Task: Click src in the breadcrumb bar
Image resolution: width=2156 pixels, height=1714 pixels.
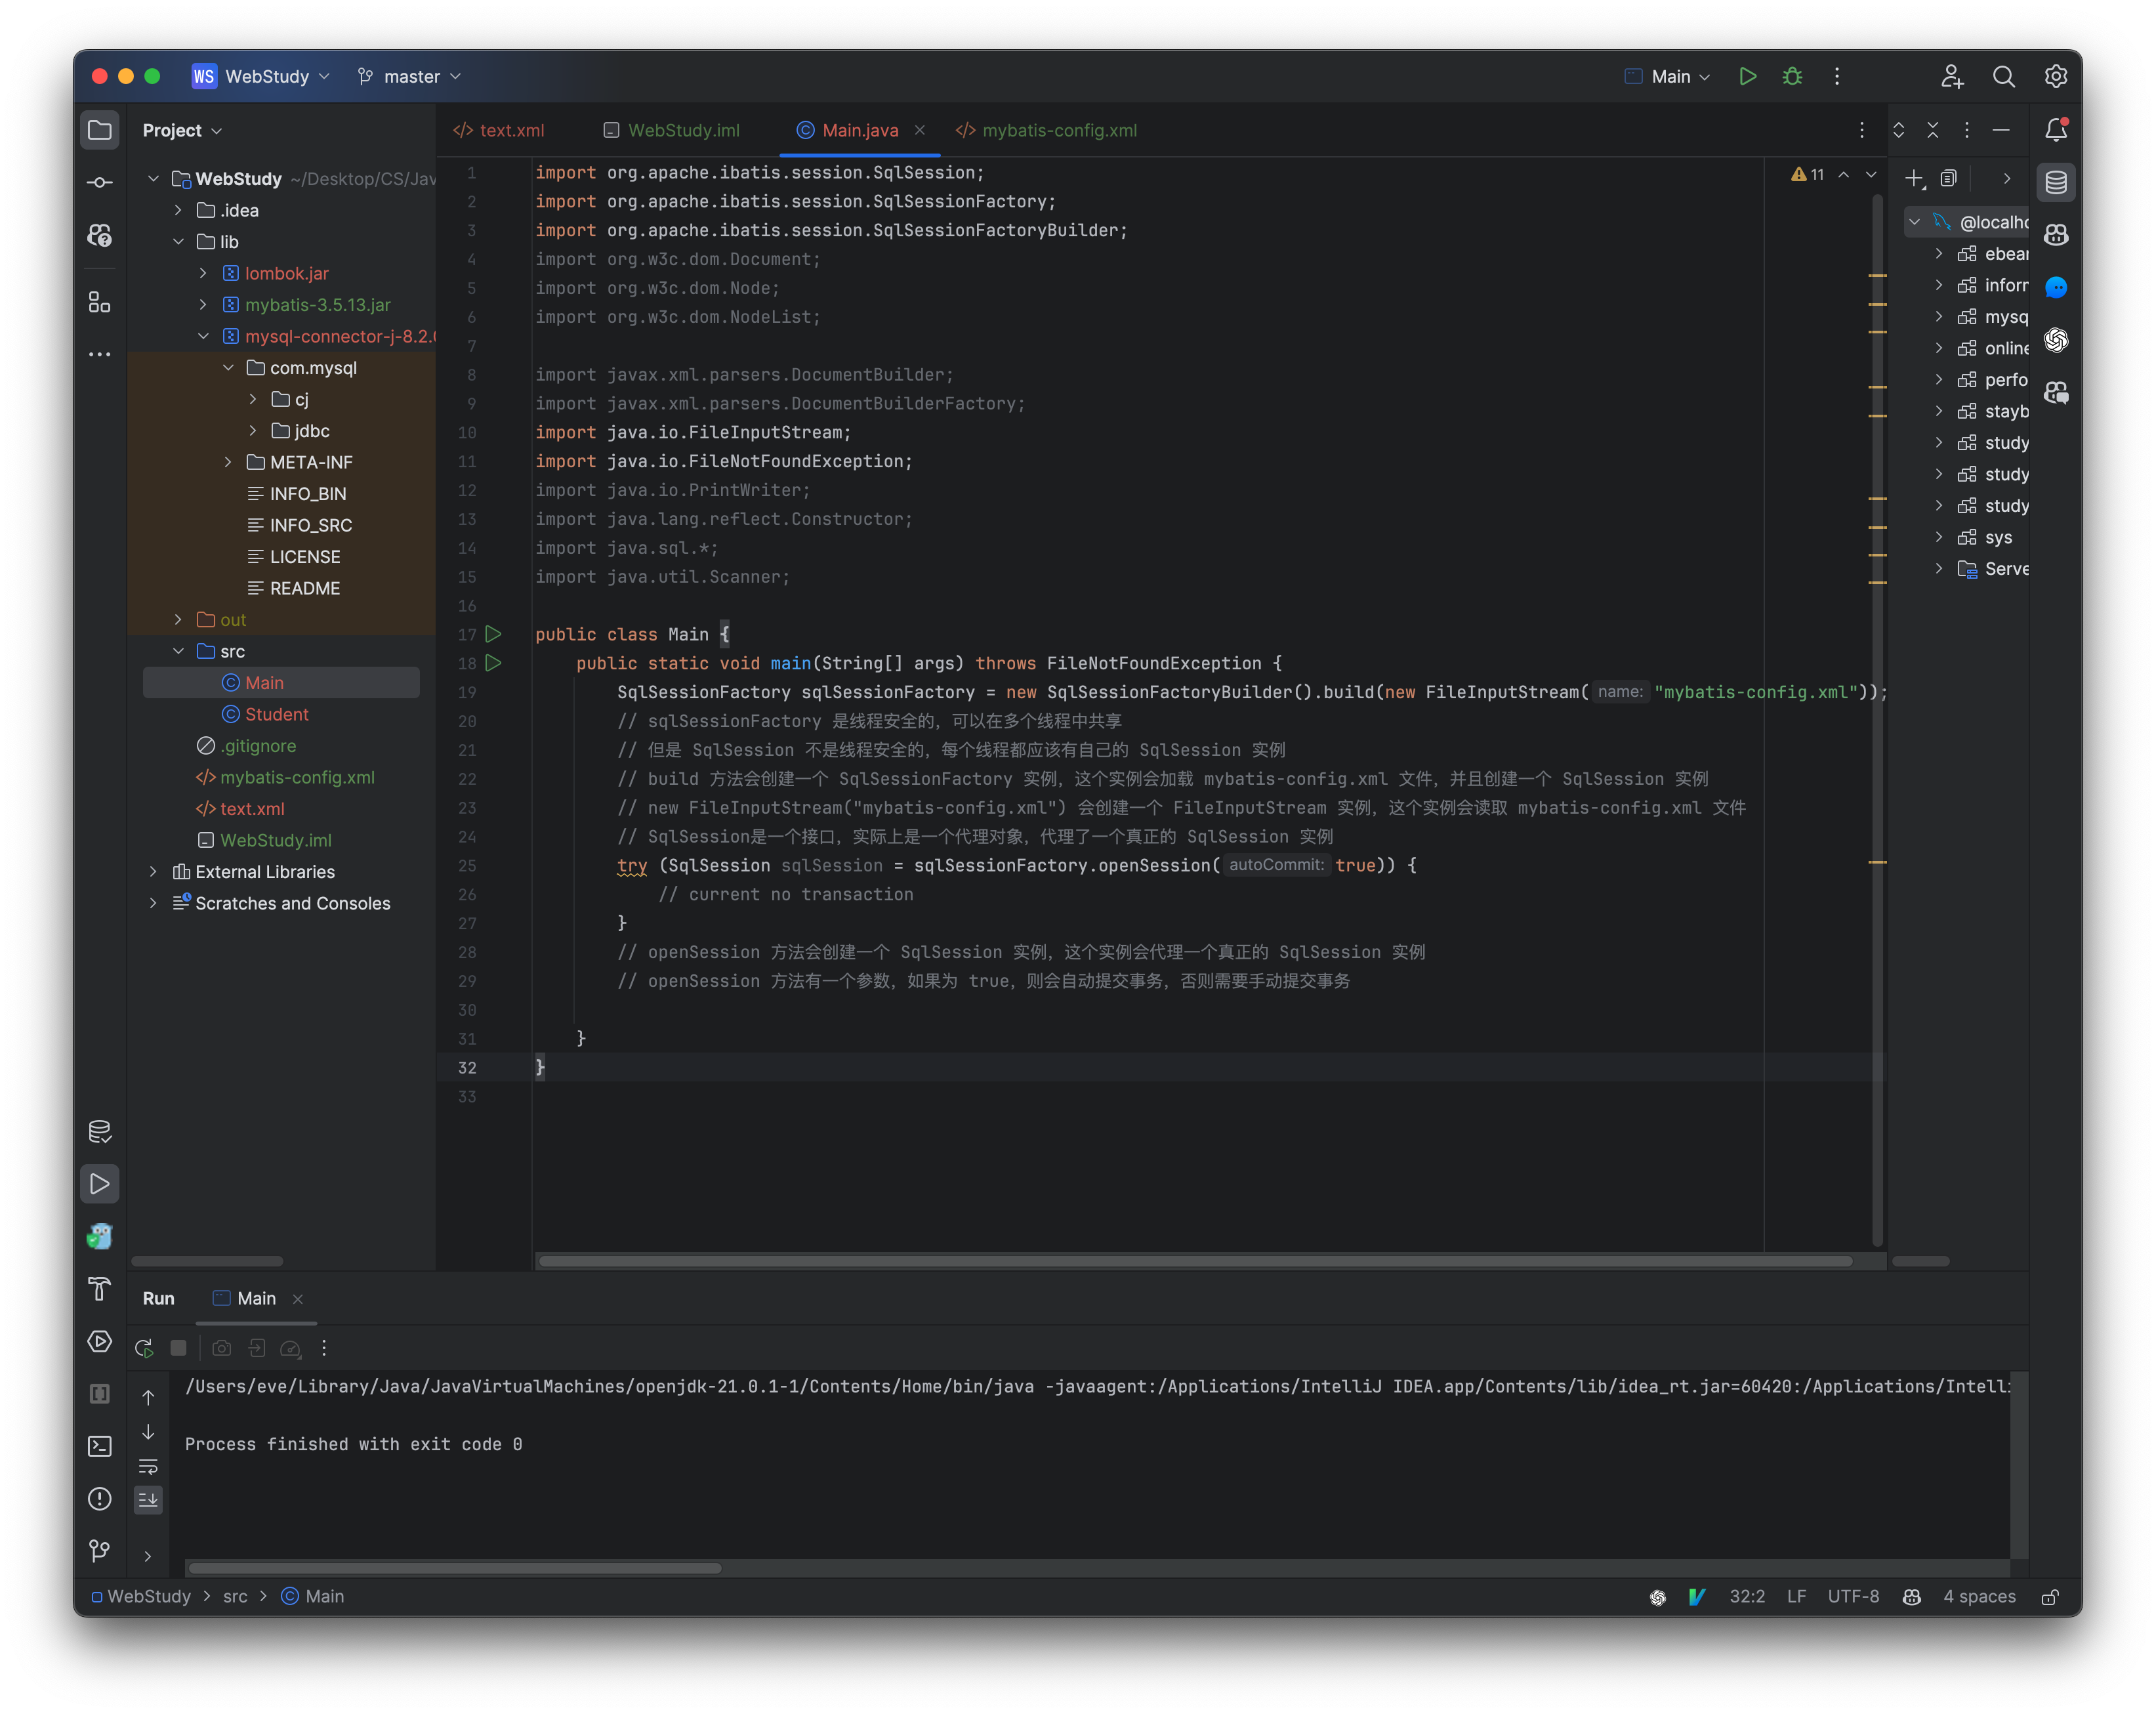Action: 236,1597
